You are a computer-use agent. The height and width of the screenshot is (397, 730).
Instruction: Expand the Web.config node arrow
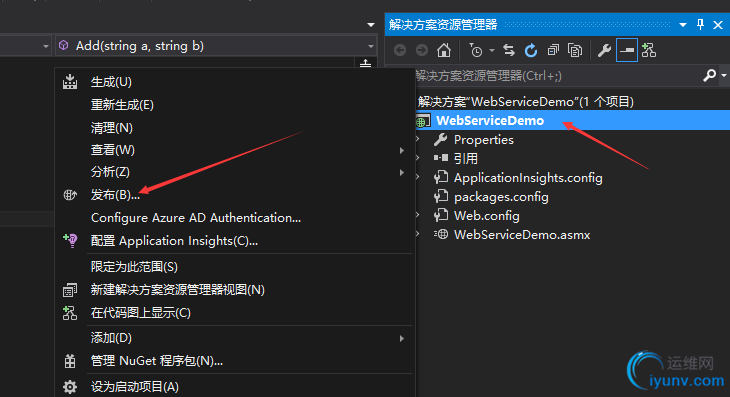(418, 215)
